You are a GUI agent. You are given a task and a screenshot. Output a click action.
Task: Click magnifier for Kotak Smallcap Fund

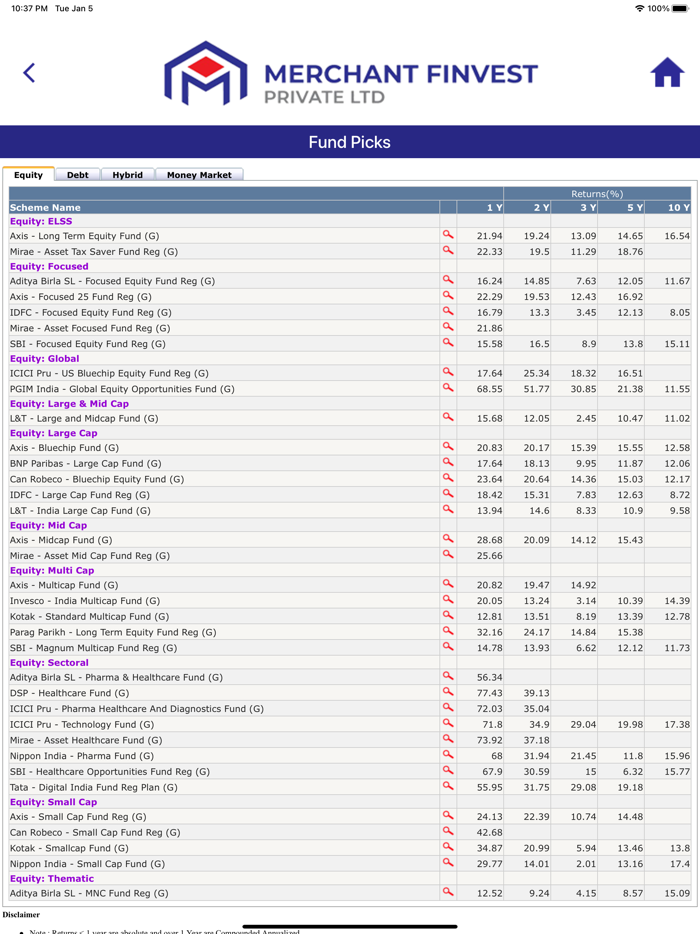click(448, 847)
